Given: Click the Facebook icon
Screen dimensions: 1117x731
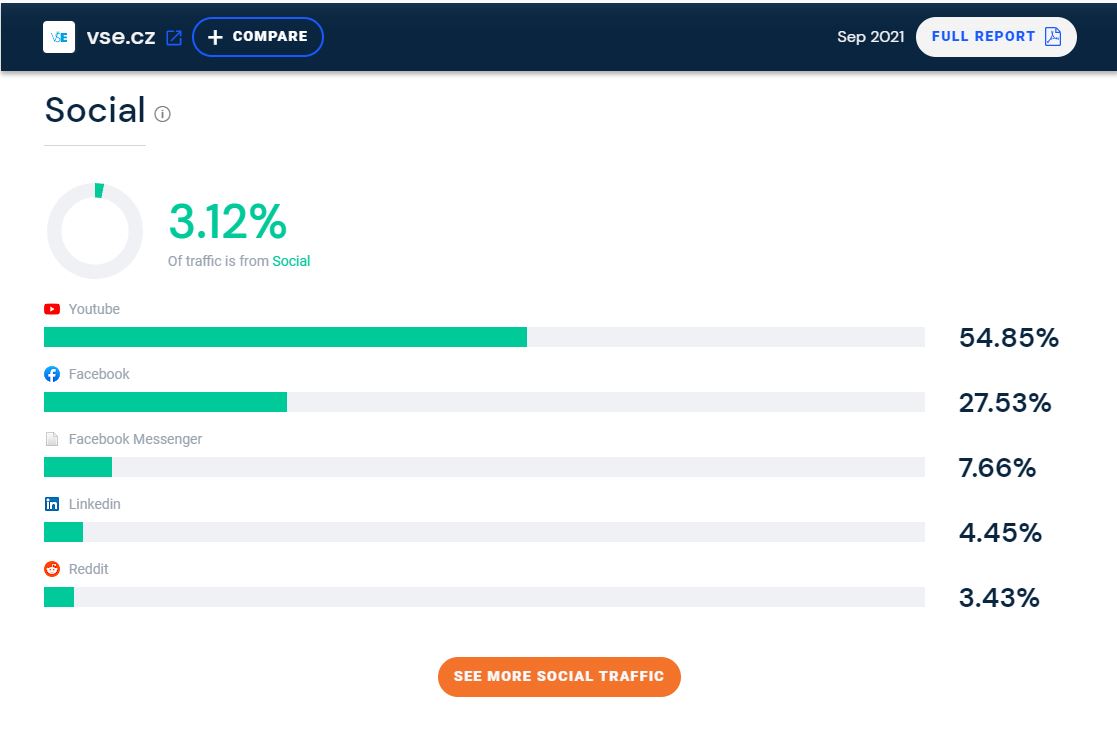Looking at the screenshot, I should coord(52,374).
